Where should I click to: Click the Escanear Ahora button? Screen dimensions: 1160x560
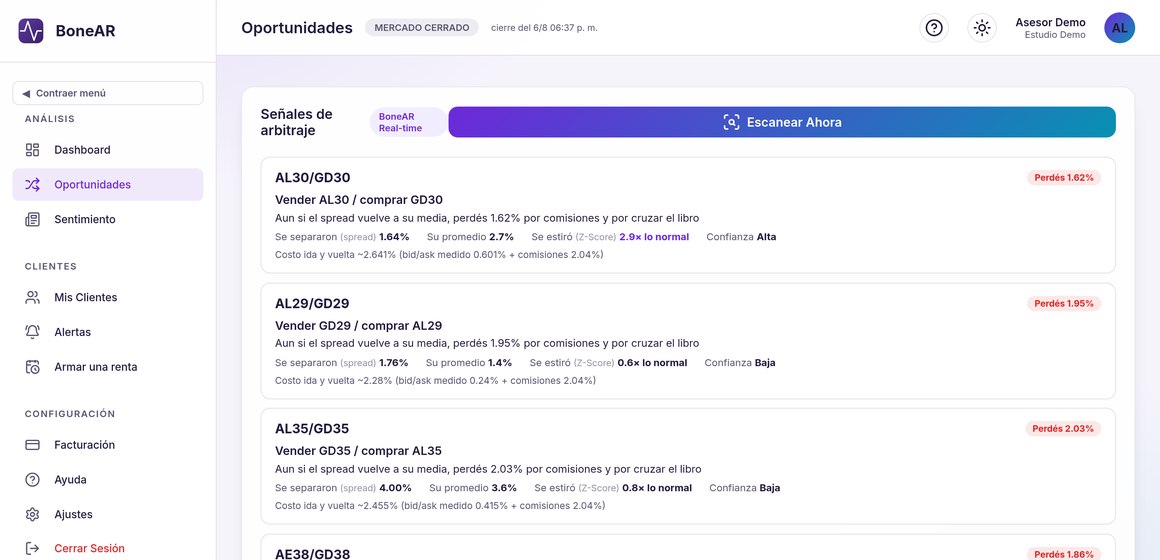click(782, 123)
